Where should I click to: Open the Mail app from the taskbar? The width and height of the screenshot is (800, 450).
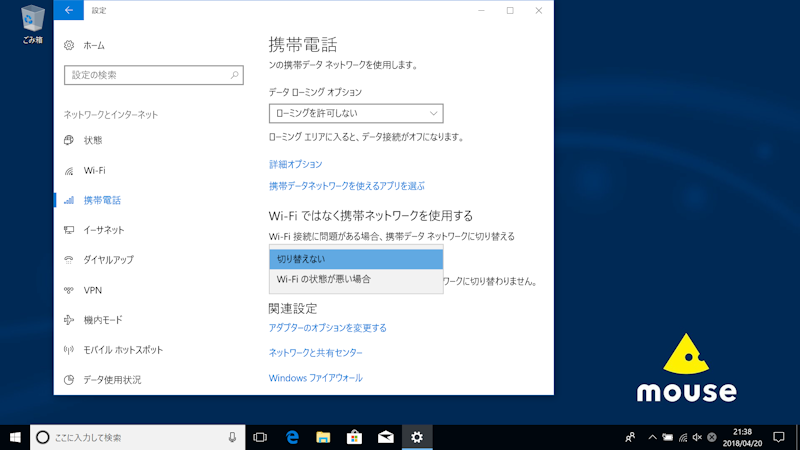tap(385, 437)
